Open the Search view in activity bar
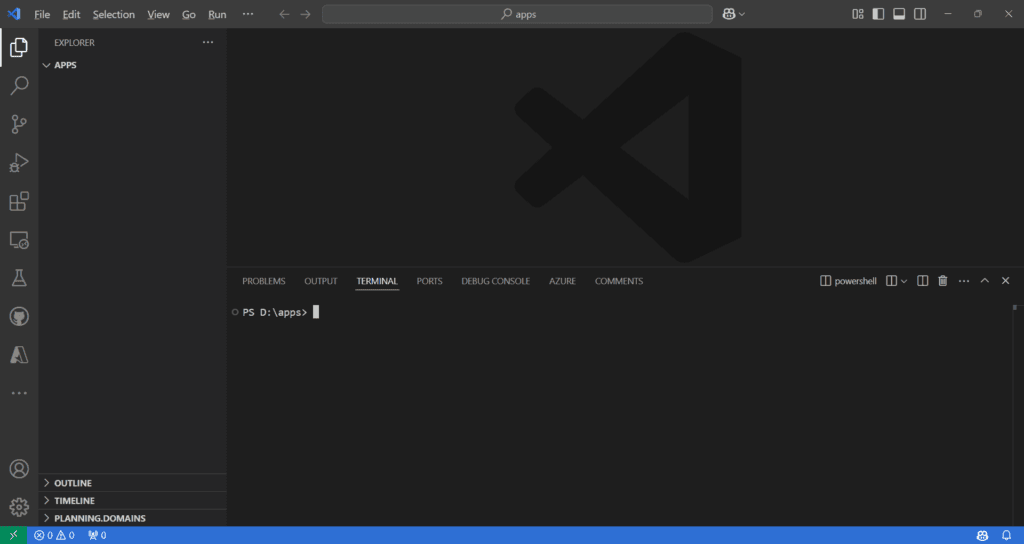 pyautogui.click(x=19, y=86)
